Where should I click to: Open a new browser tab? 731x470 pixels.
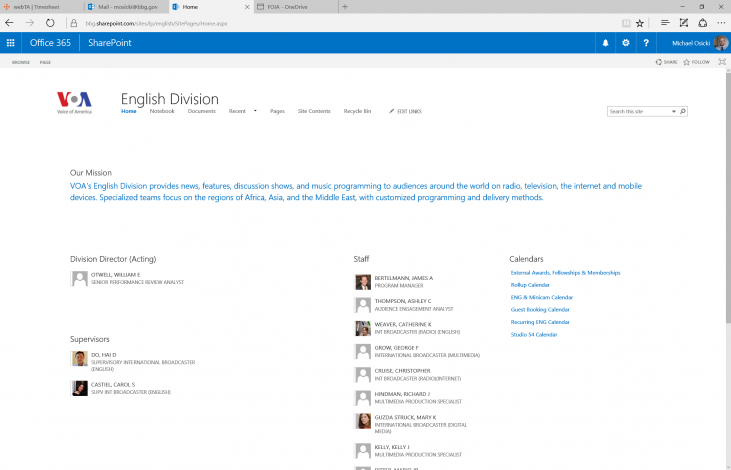pos(345,7)
